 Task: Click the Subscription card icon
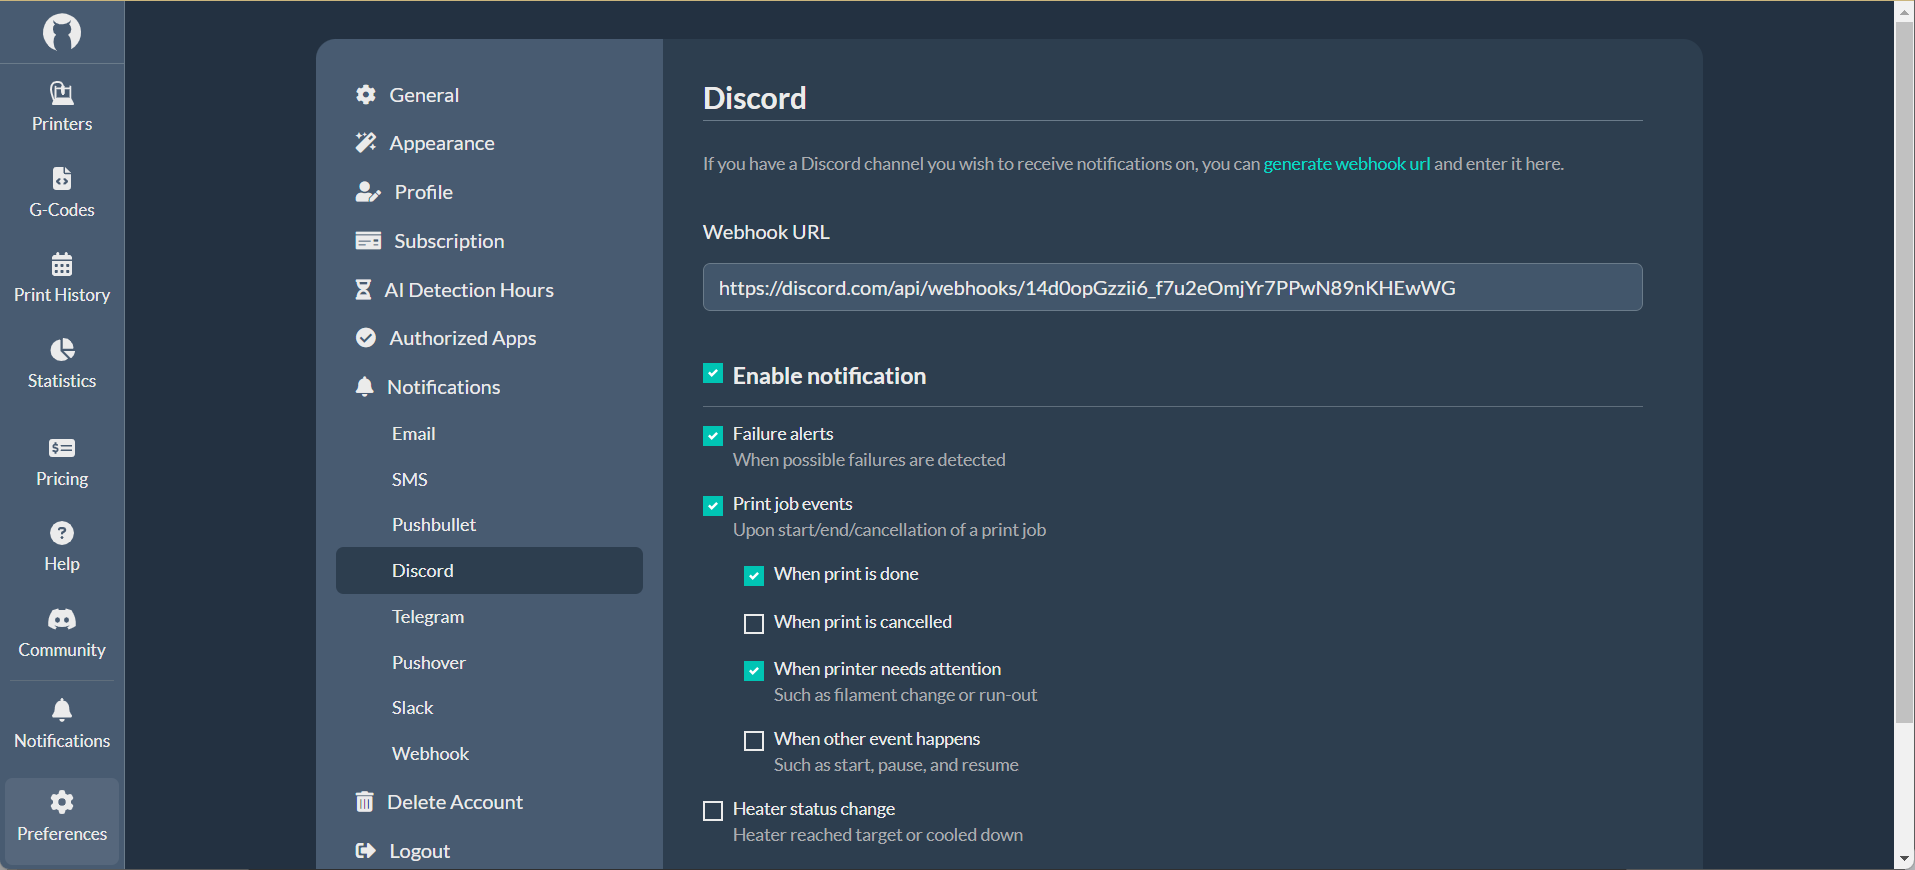tap(368, 241)
